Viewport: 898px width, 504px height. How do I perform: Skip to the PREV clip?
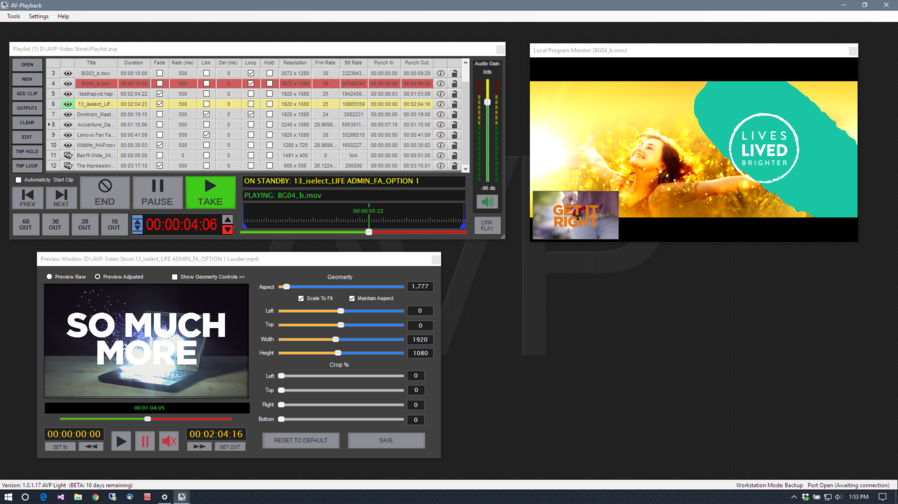tap(28, 197)
